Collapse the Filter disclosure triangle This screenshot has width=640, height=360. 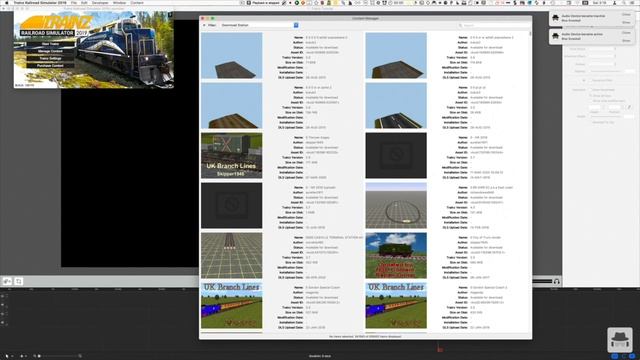click(204, 25)
